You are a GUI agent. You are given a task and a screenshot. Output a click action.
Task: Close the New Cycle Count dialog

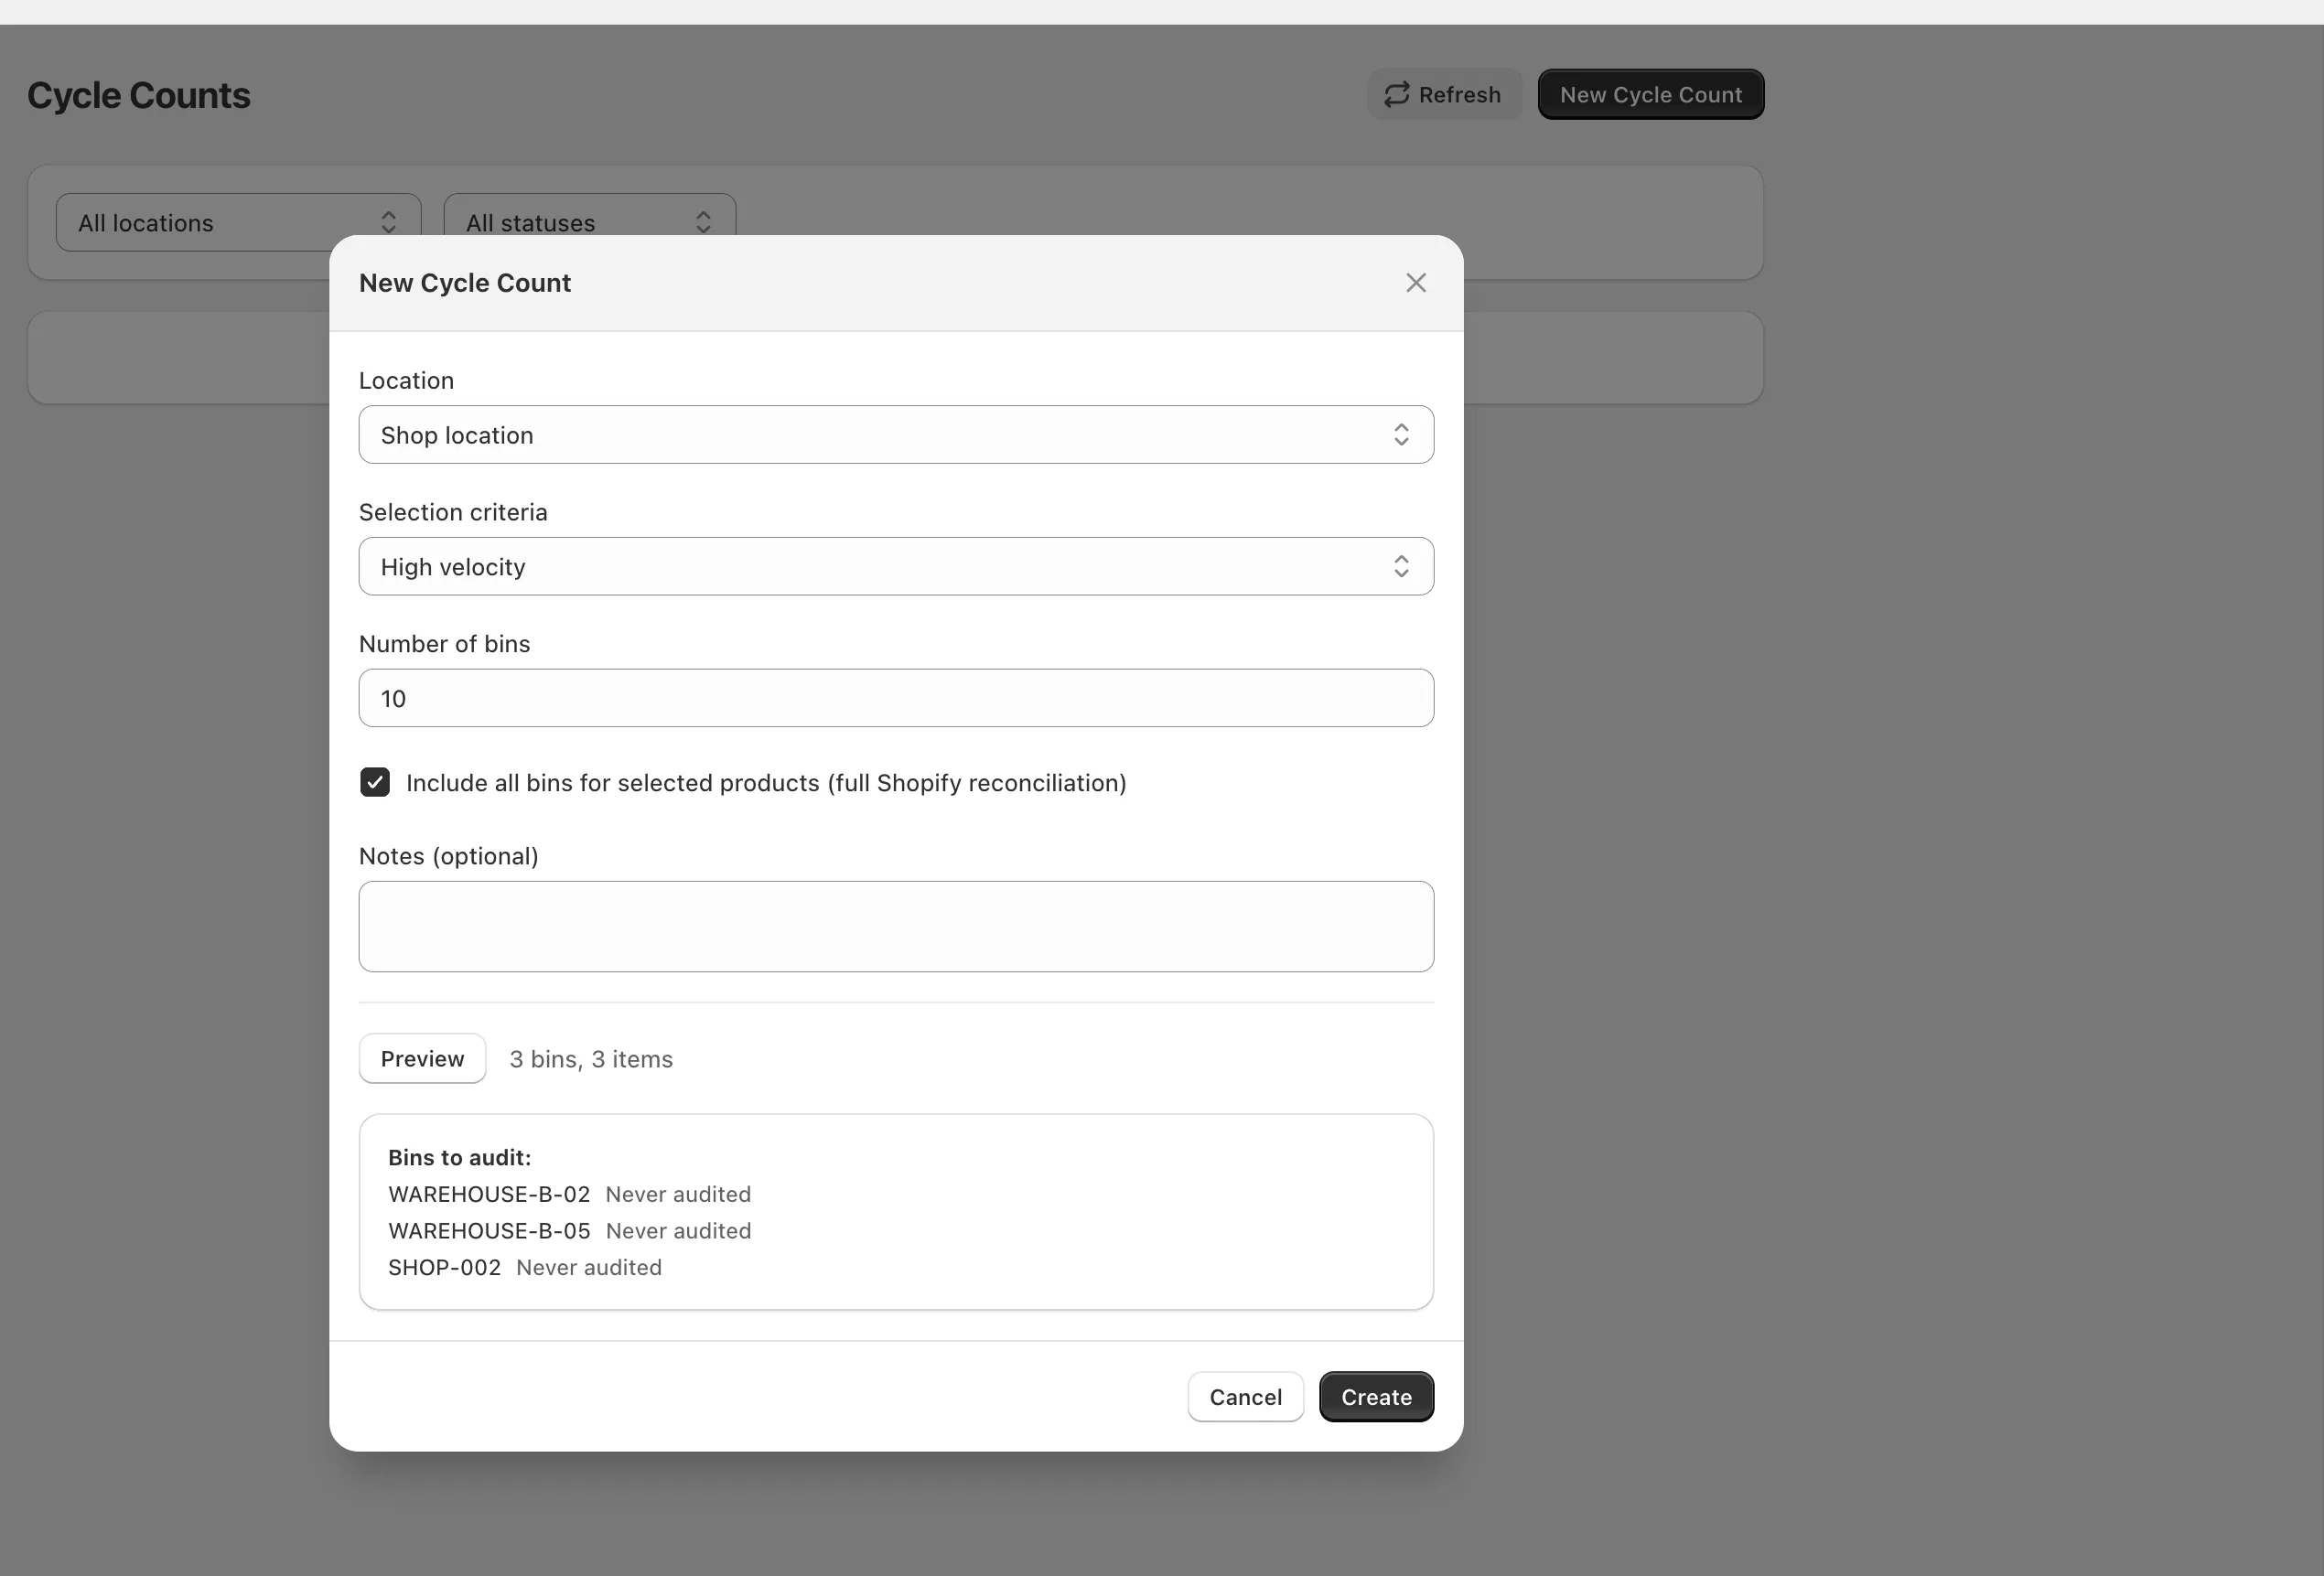point(1415,282)
